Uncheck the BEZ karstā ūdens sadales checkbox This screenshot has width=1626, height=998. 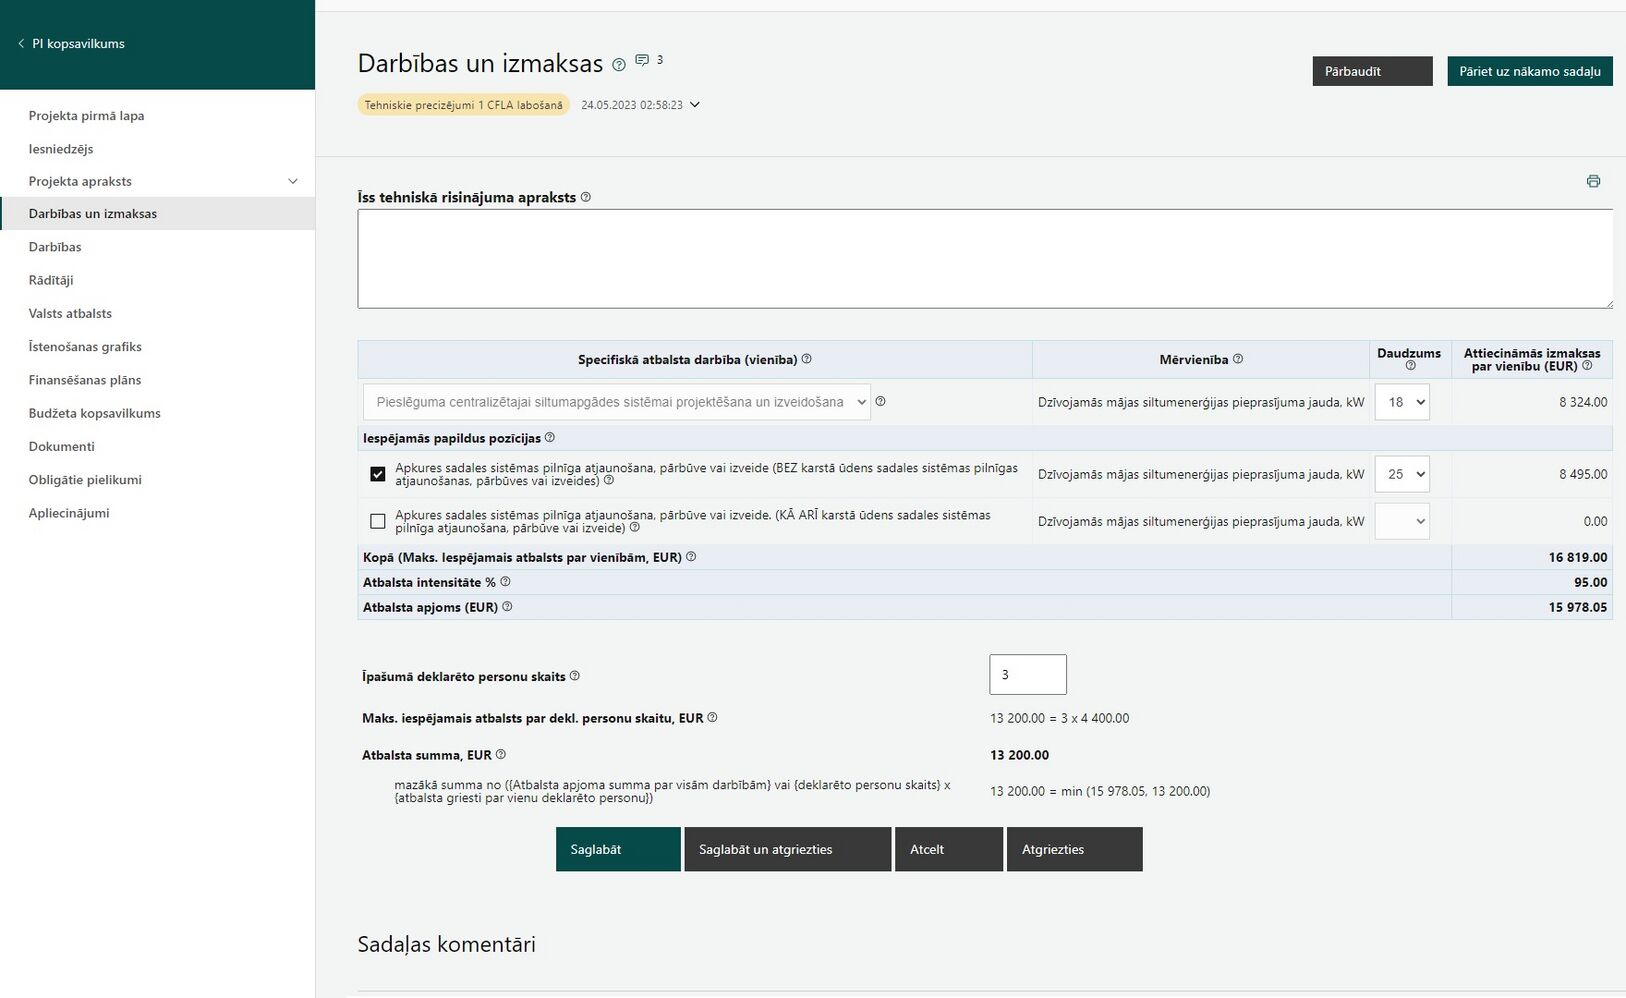[x=377, y=474]
